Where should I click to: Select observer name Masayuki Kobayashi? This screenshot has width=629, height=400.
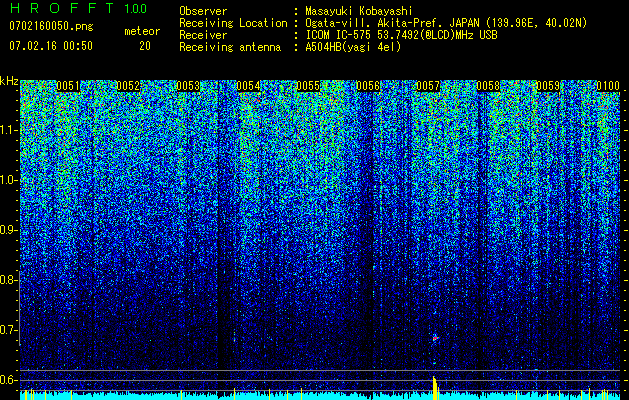click(x=359, y=11)
